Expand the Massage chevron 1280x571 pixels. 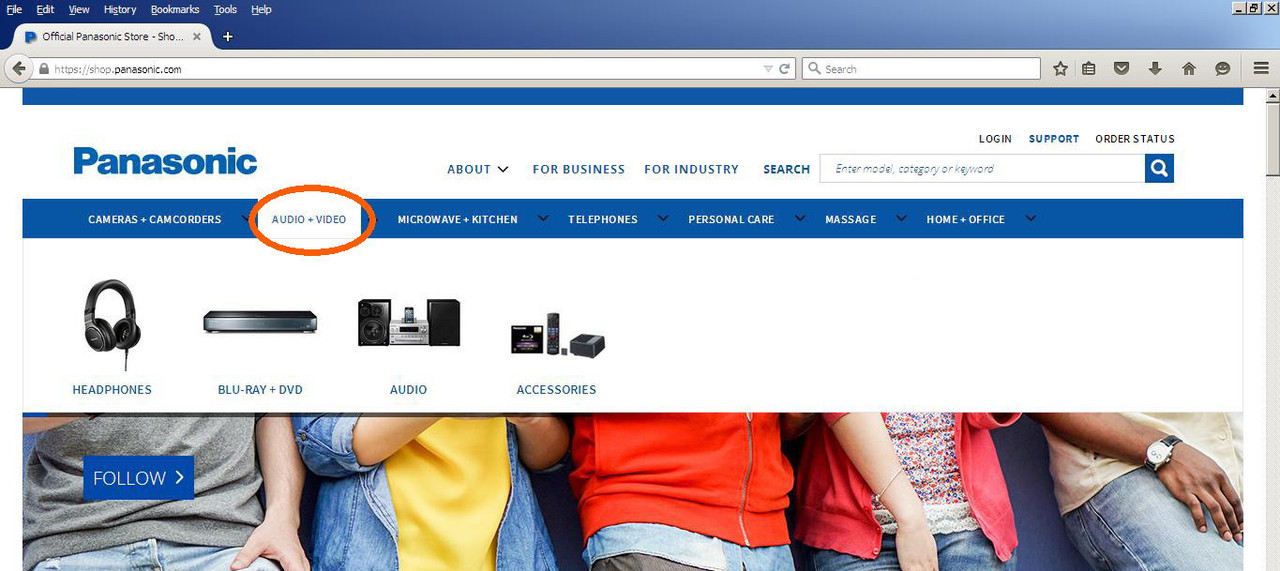pos(900,219)
